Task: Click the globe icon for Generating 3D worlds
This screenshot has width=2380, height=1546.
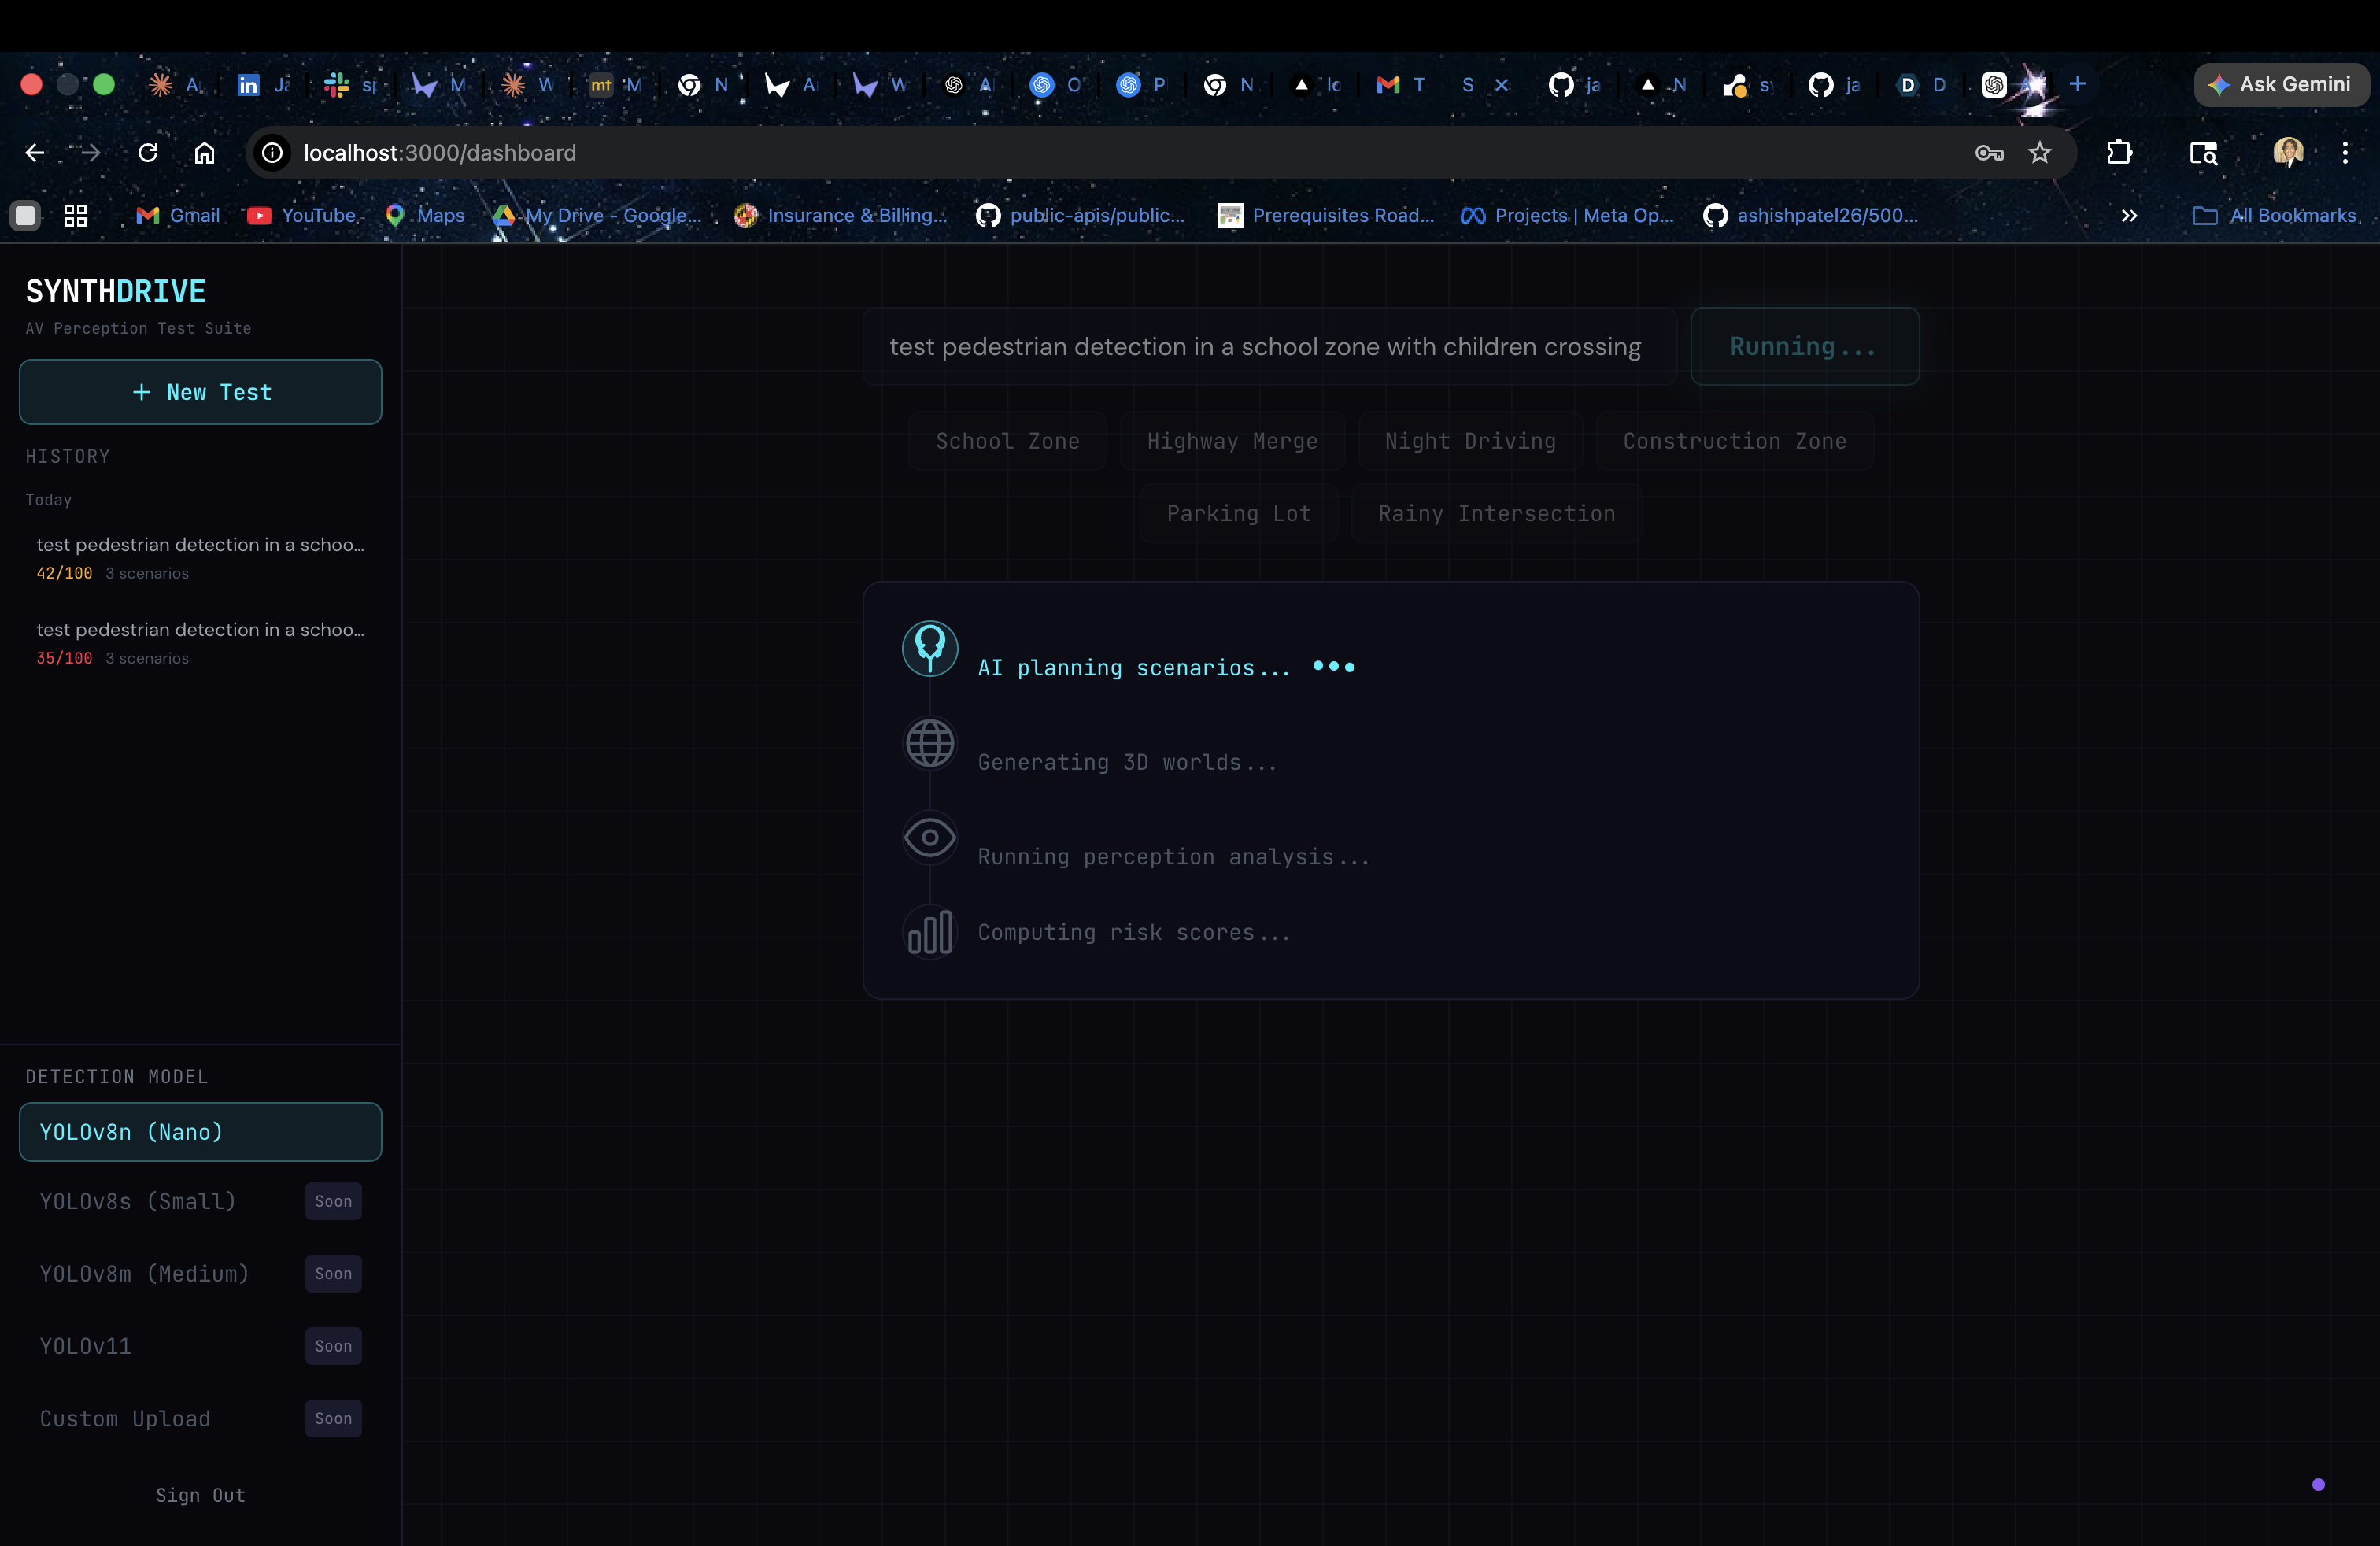Action: pos(929,744)
